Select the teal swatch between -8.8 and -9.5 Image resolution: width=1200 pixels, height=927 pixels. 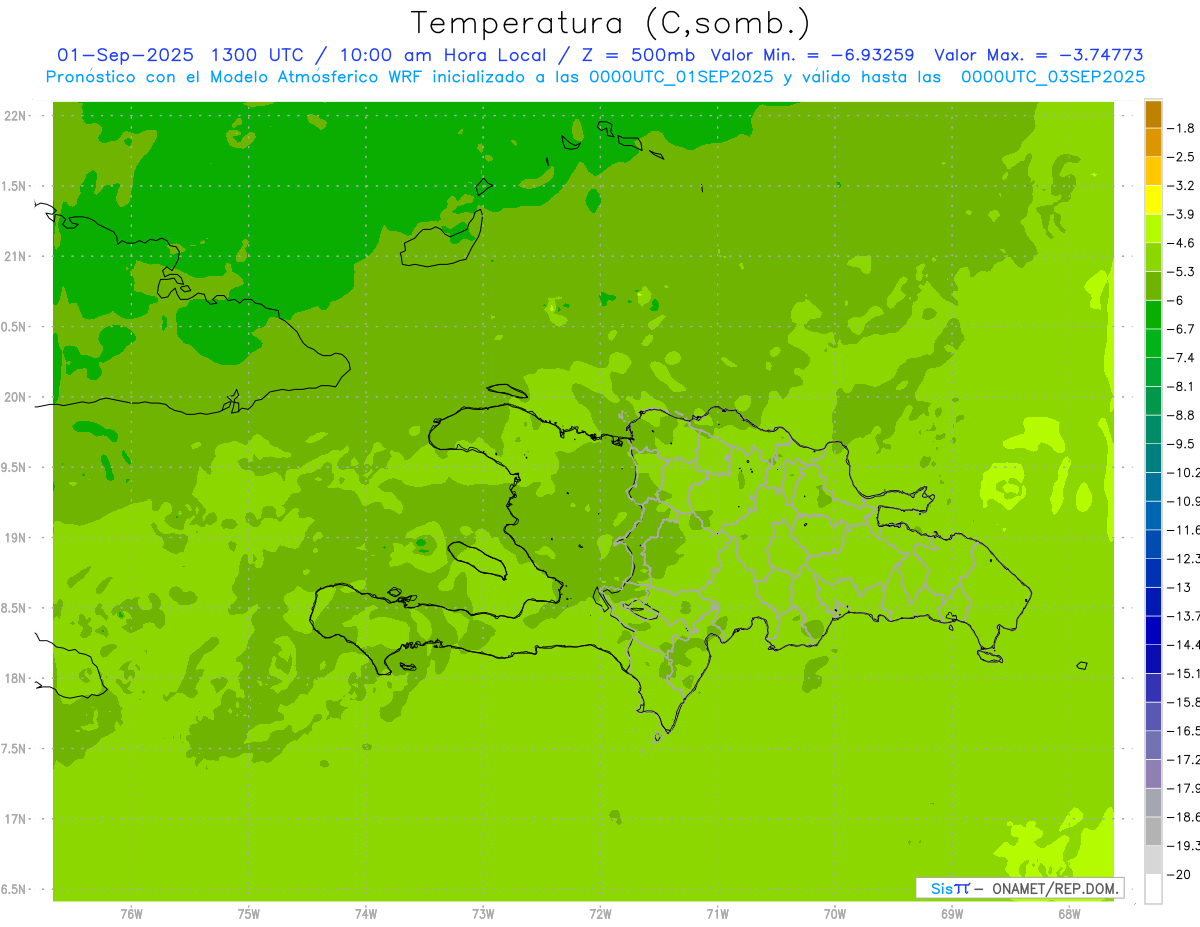(1153, 429)
